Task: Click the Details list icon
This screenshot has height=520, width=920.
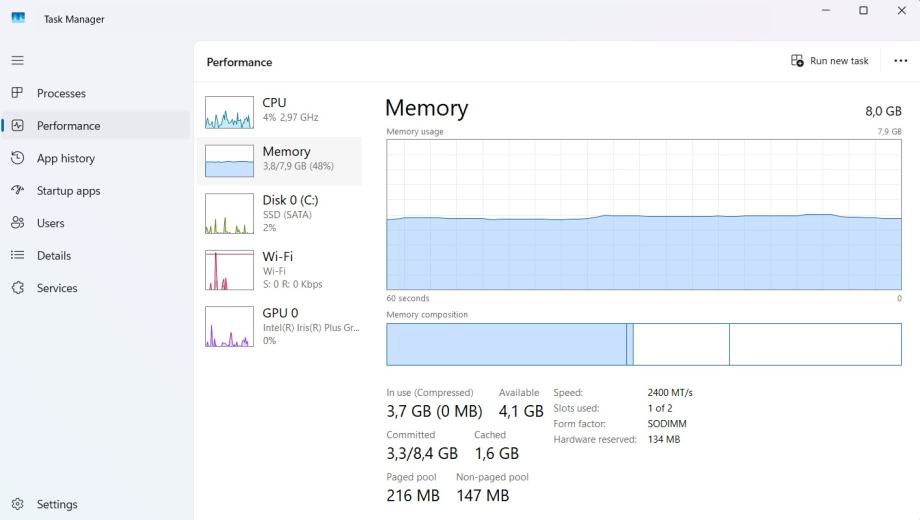Action: pyautogui.click(x=17, y=255)
